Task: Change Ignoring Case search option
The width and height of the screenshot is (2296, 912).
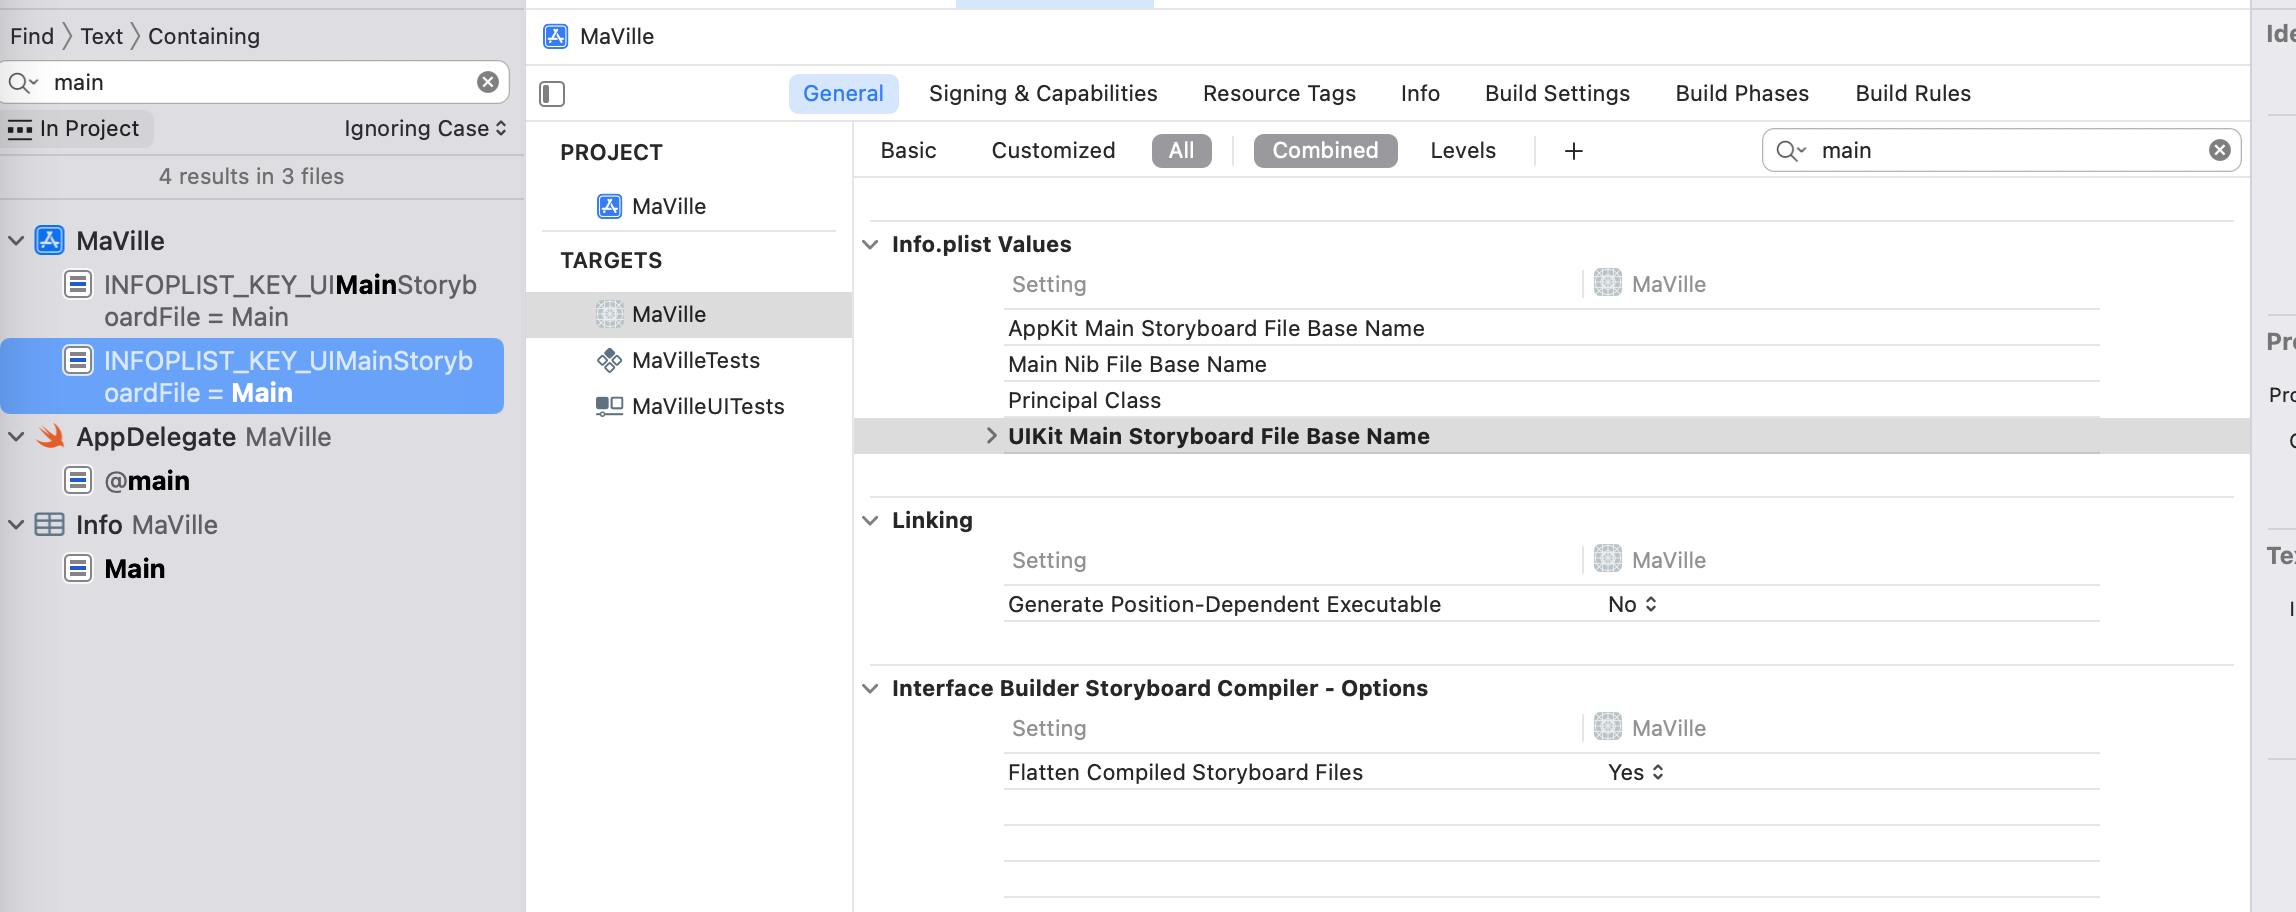Action: [425, 128]
